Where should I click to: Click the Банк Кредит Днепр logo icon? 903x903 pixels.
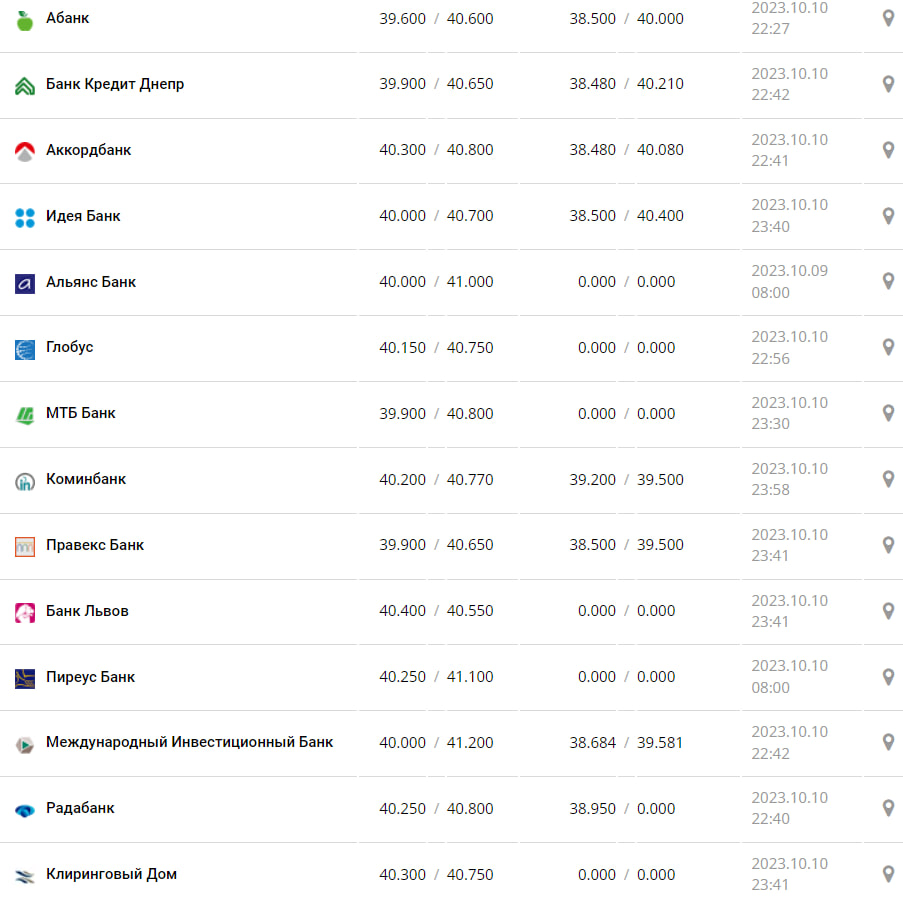(x=25, y=85)
